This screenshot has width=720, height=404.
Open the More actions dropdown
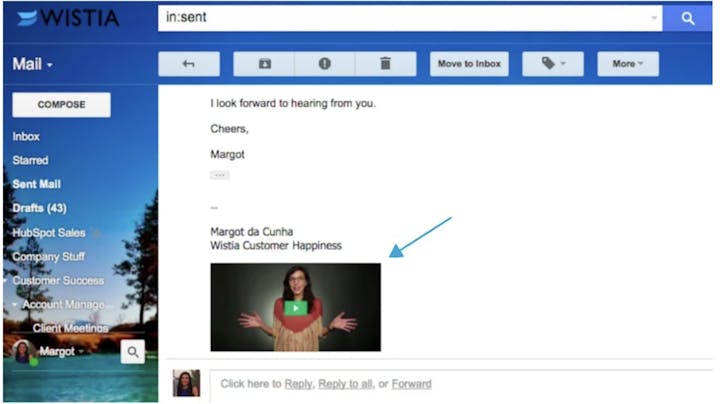click(628, 64)
